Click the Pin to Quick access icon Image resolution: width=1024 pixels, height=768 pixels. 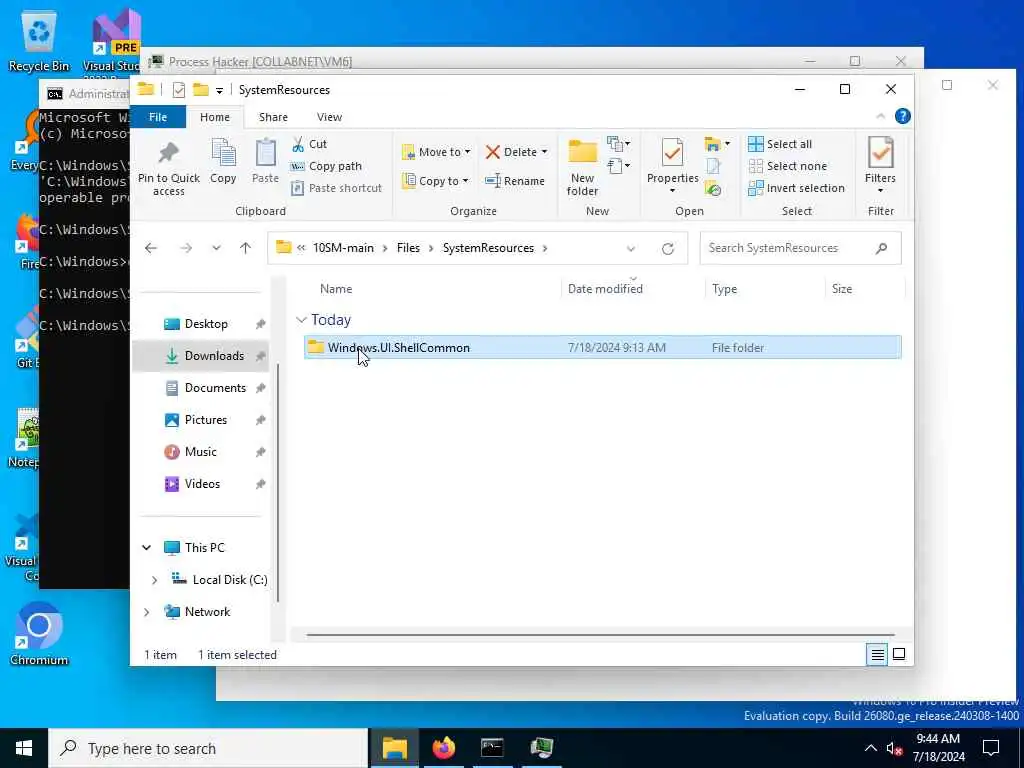(x=168, y=153)
